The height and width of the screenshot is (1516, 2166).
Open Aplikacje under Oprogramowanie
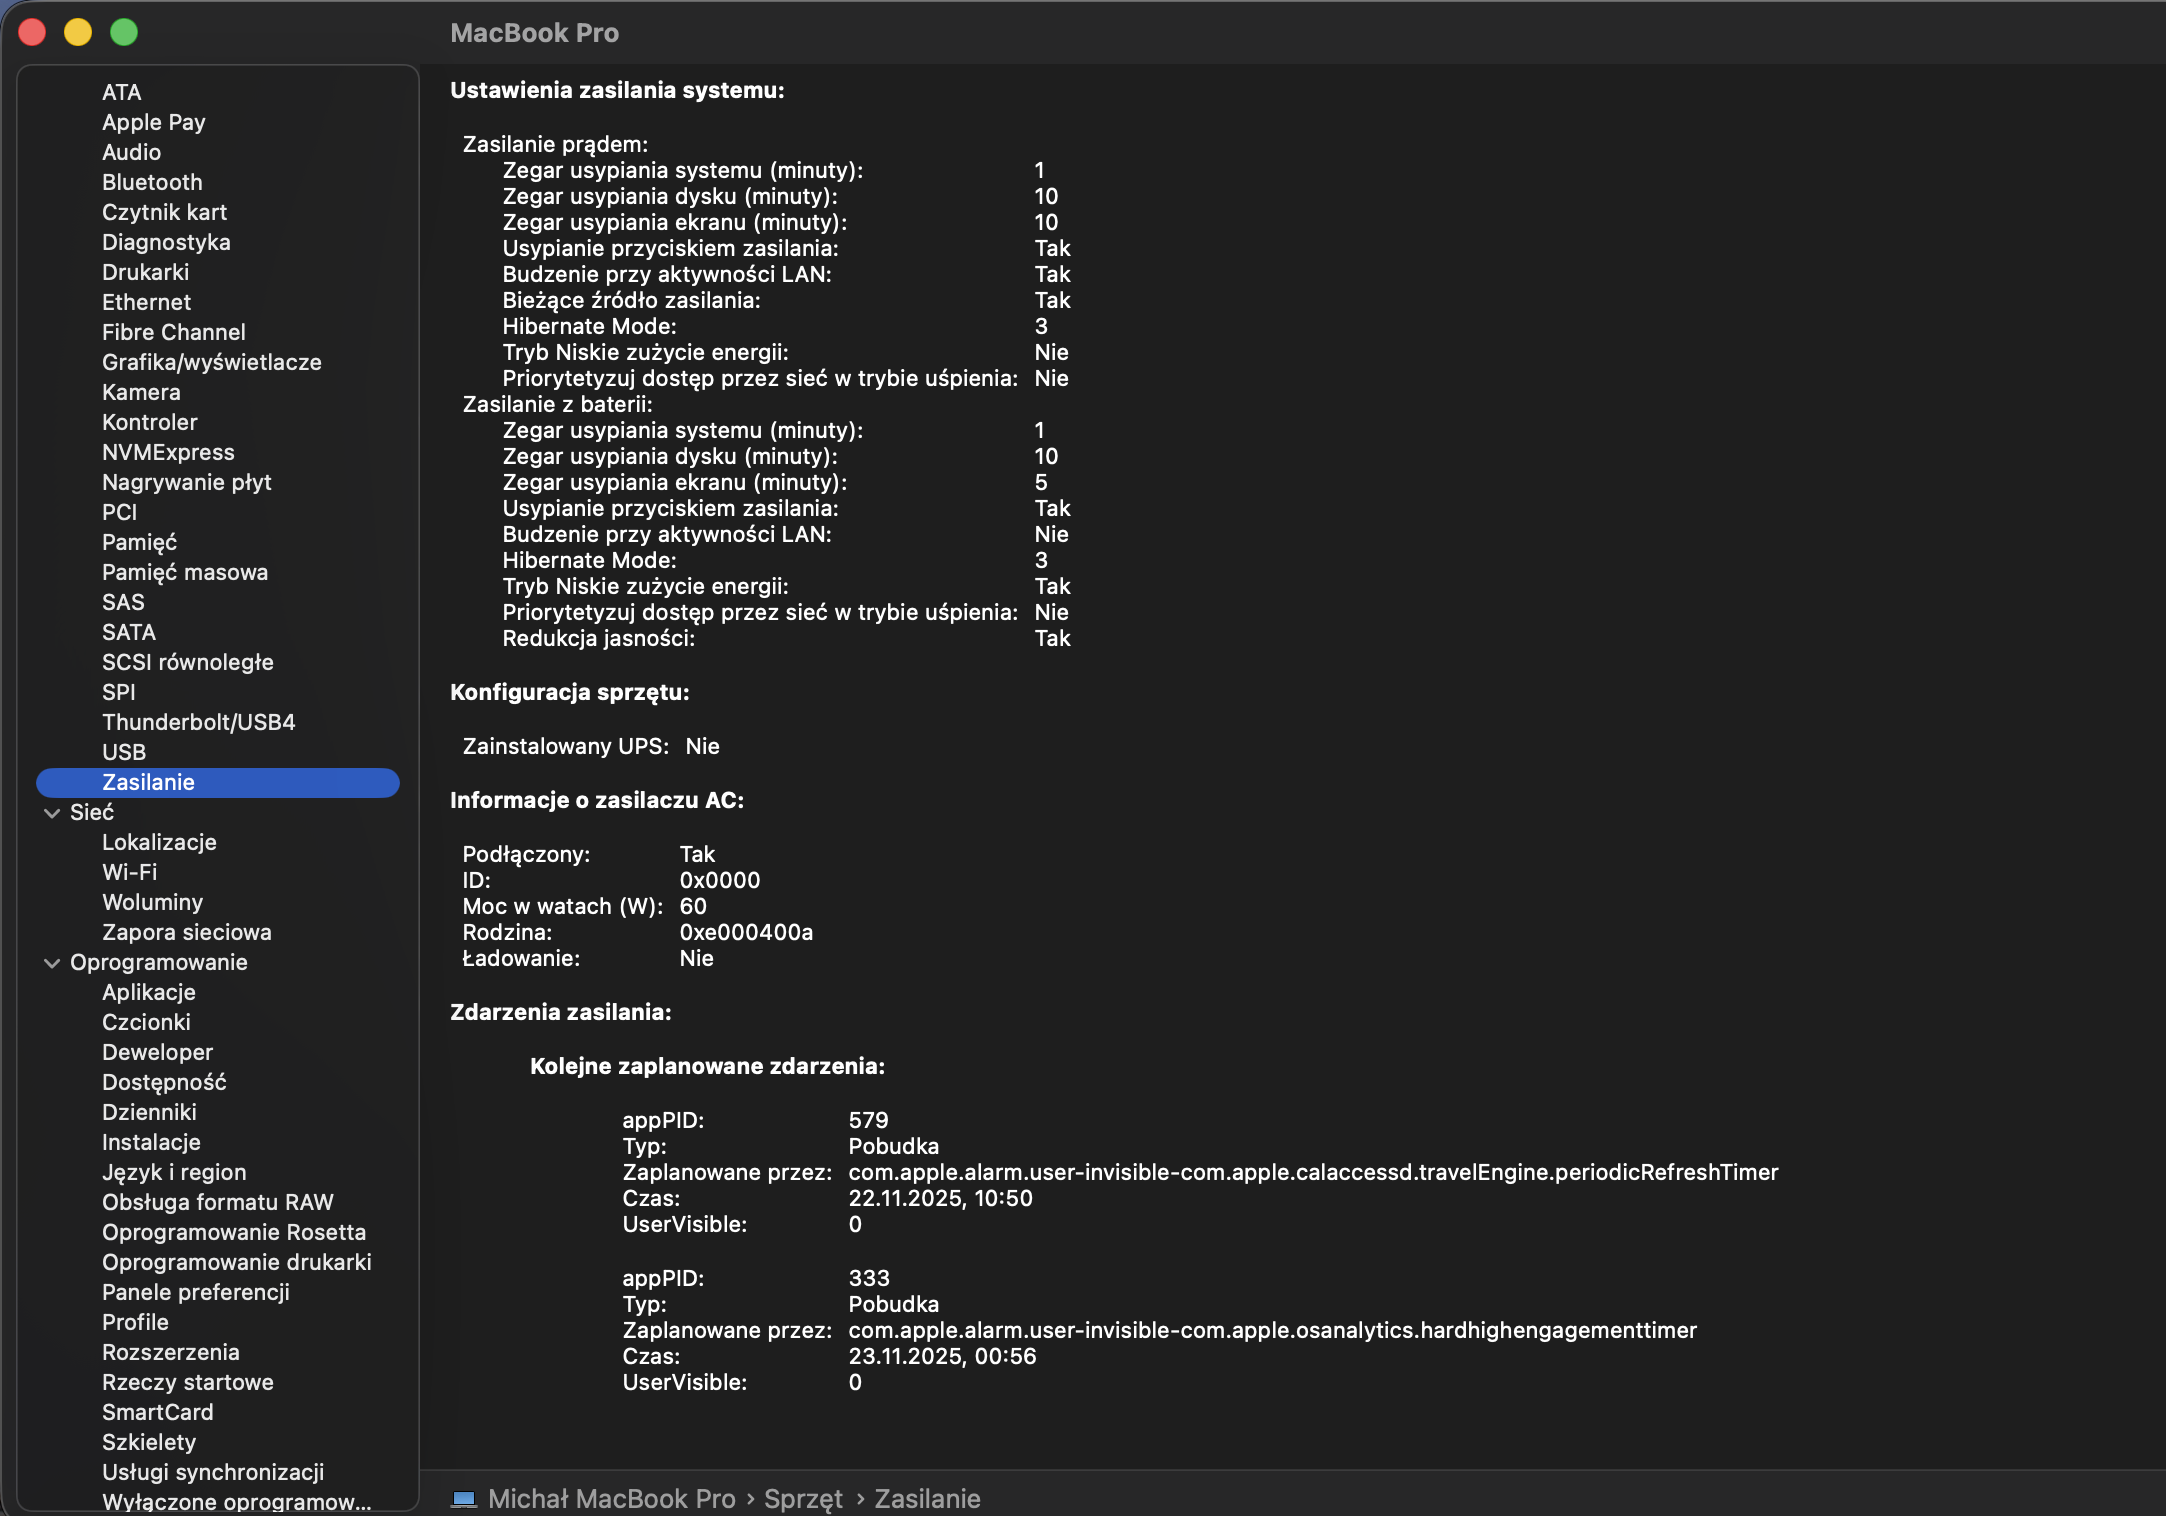[x=148, y=992]
